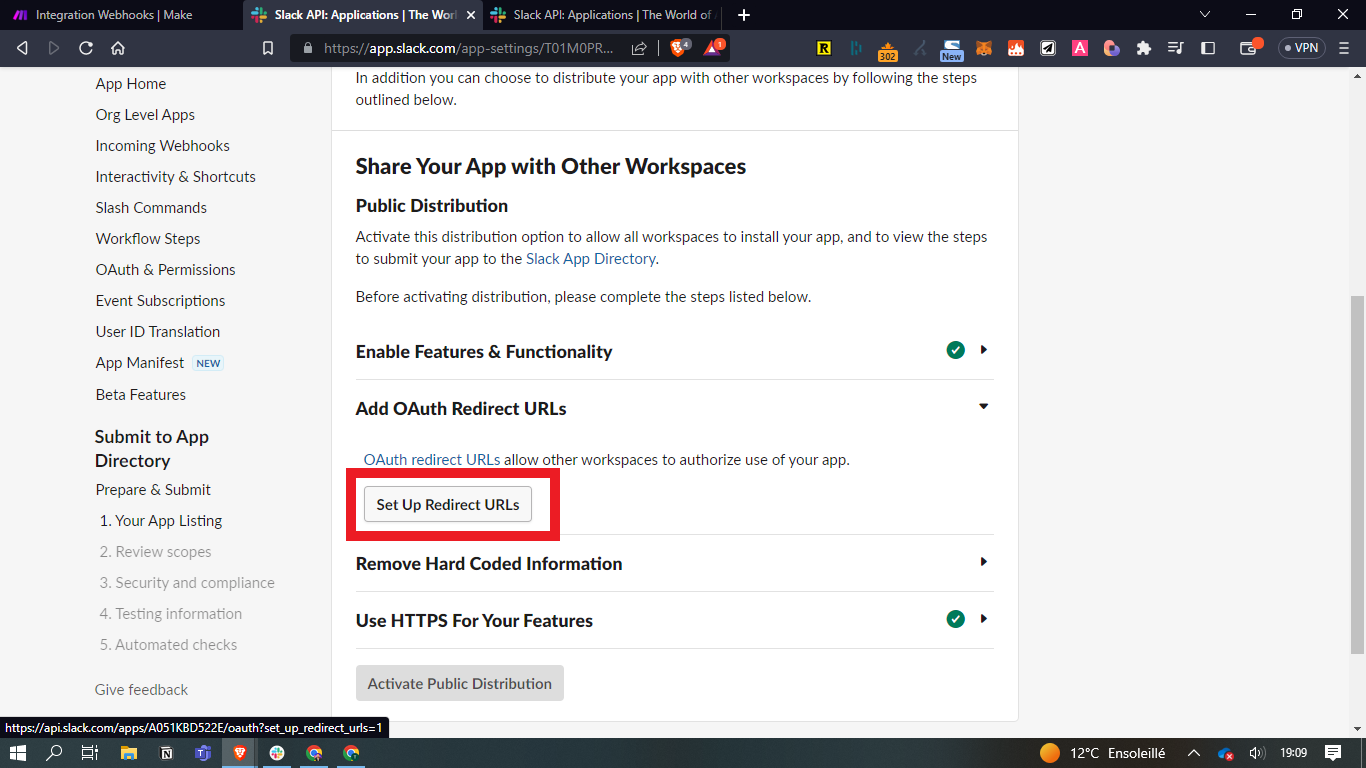Bookmark this page using the bookmark icon
This screenshot has height=768, width=1366.
pos(267,48)
